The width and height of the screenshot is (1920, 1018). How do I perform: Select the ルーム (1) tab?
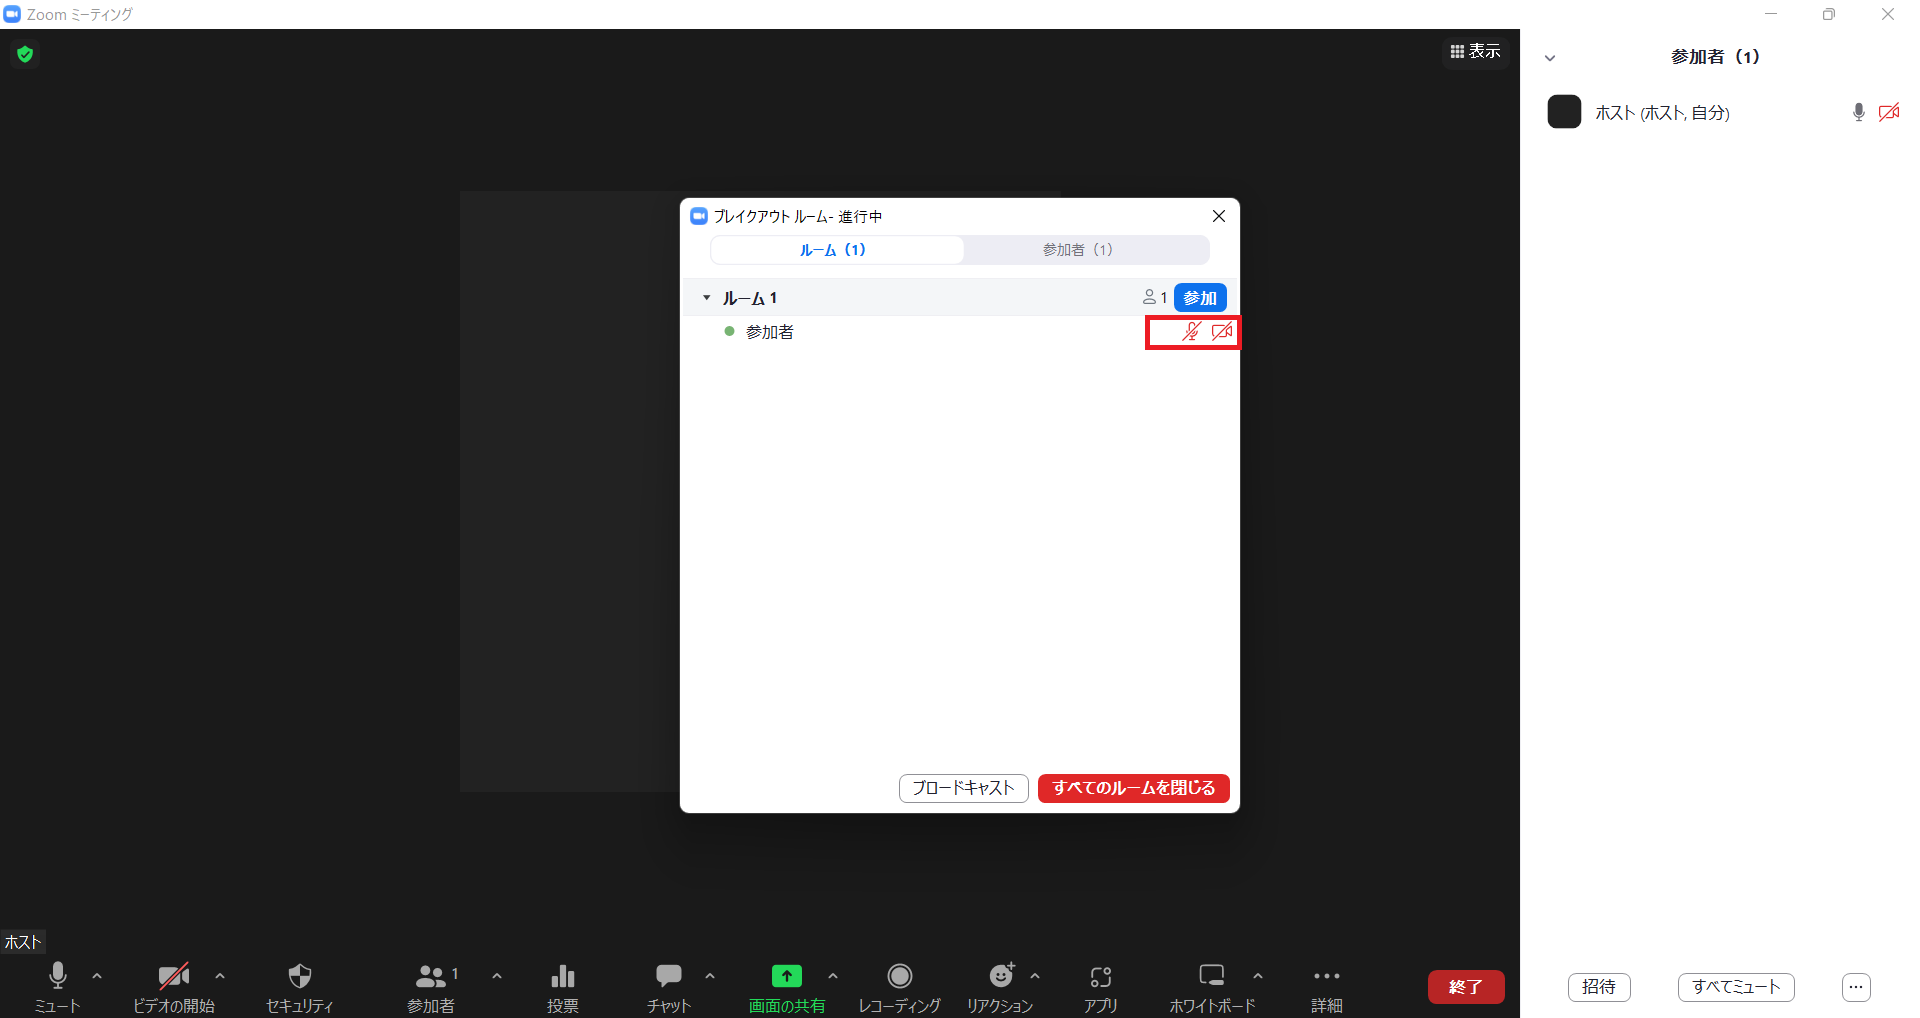pos(833,250)
